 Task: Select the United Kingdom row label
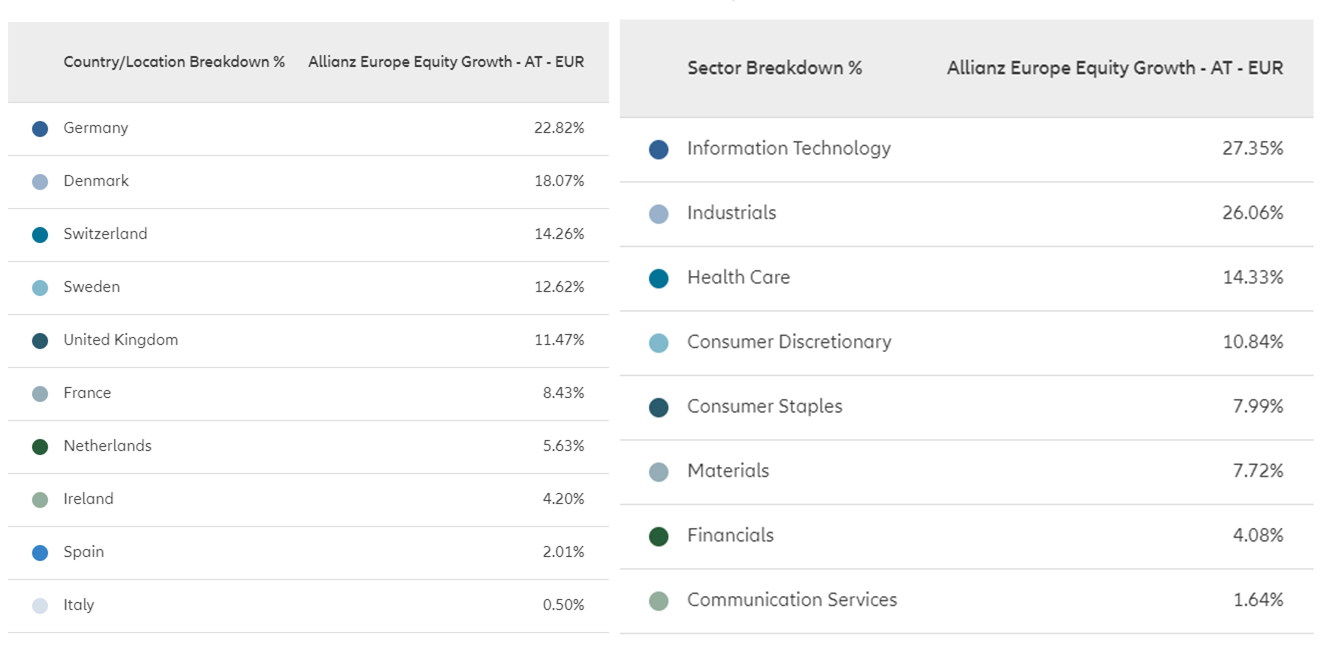[x=120, y=340]
